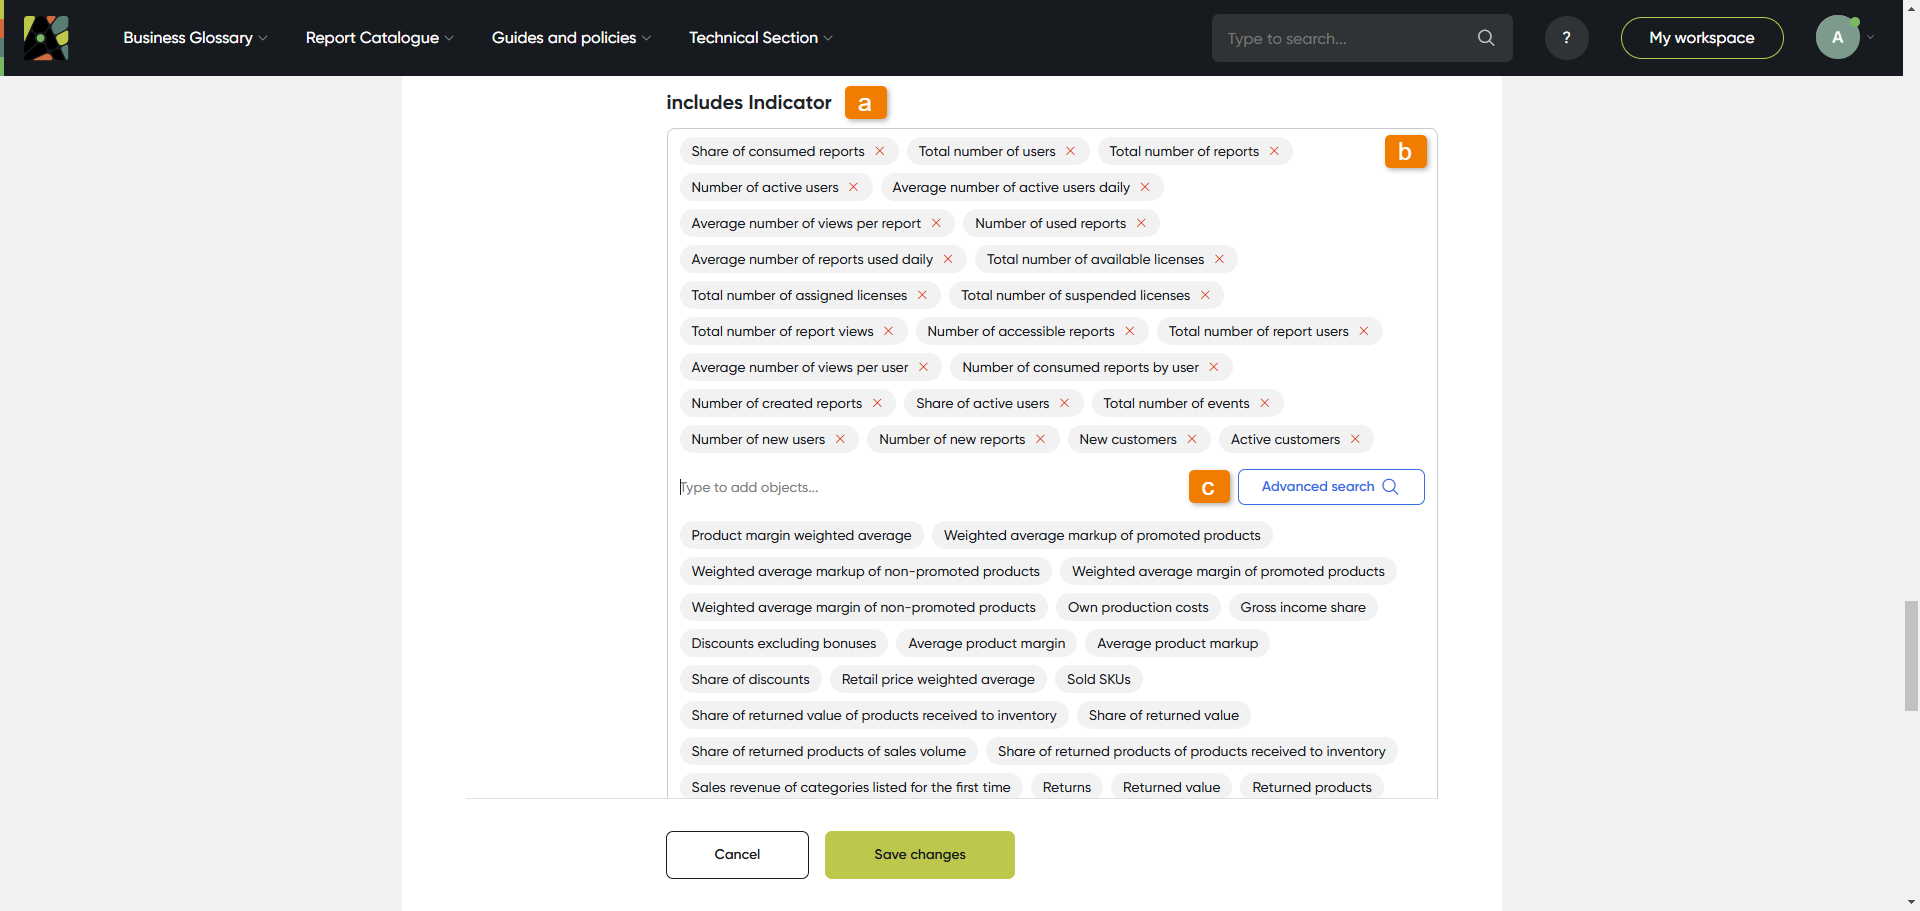Open the Report Catalogue dropdown
1920x911 pixels.
pos(379,38)
